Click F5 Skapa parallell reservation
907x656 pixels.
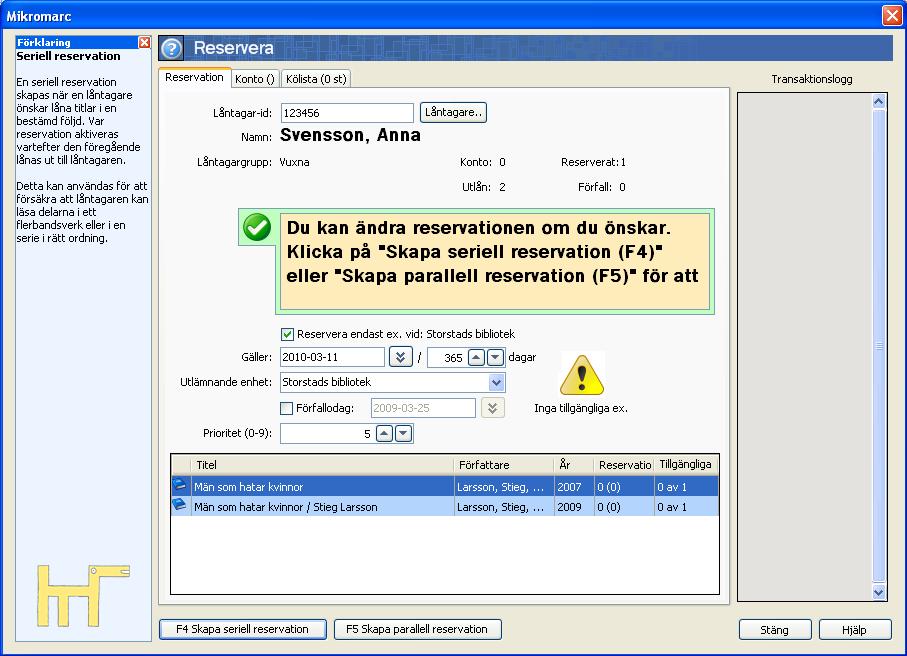click(417, 629)
